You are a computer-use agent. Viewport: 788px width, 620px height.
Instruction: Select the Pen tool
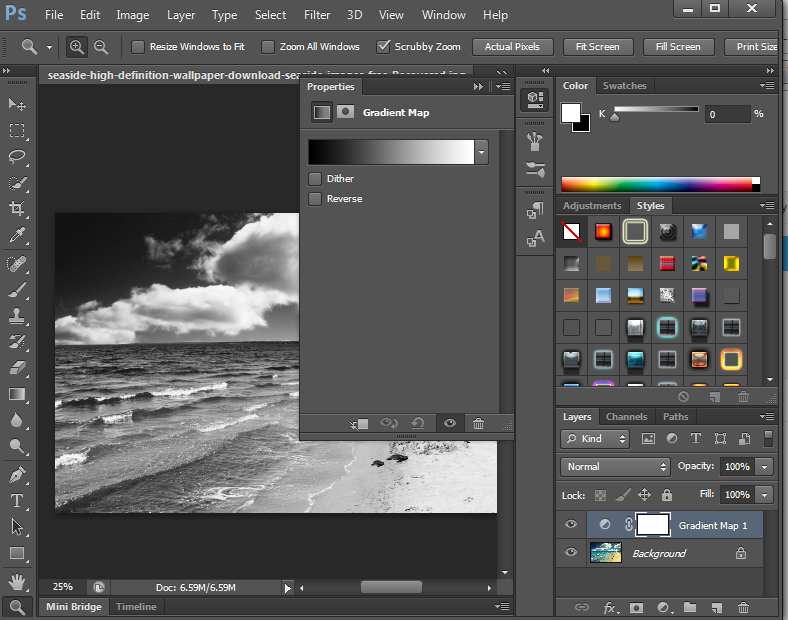(x=17, y=474)
